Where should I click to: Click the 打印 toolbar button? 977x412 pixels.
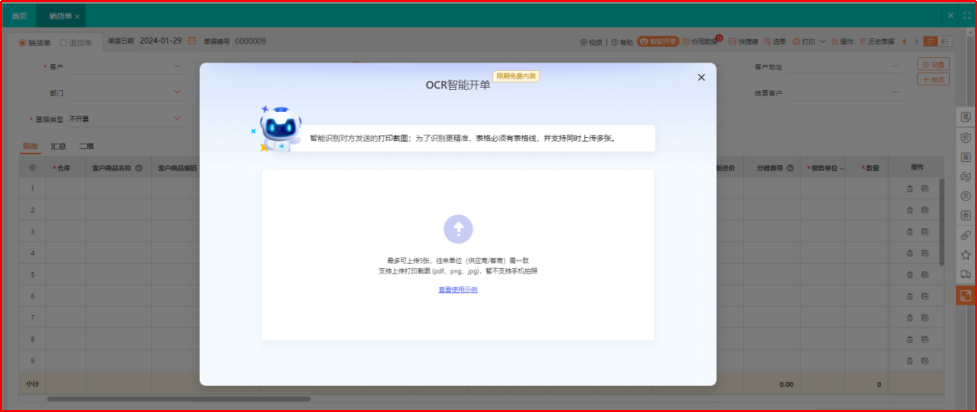tap(804, 42)
